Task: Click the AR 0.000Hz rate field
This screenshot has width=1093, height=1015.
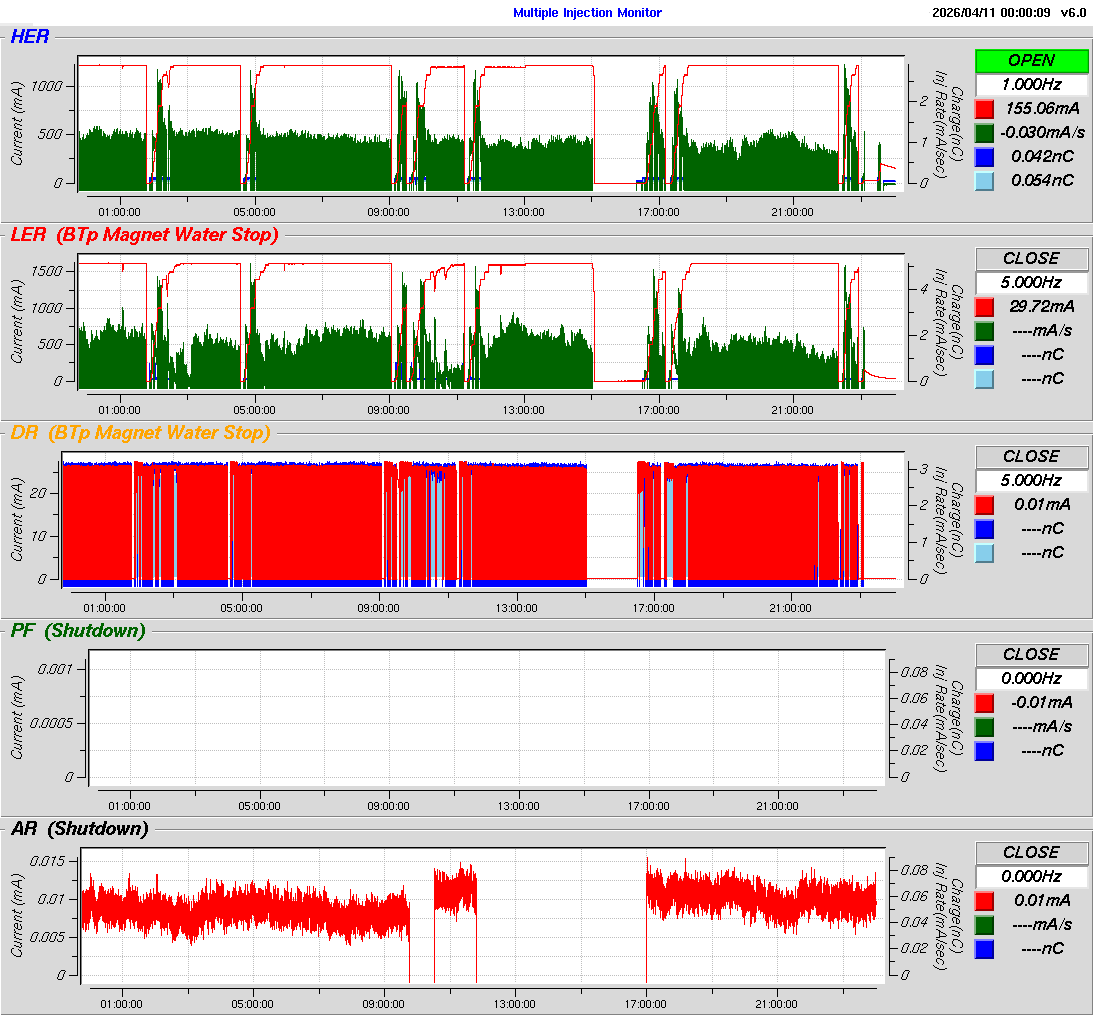Action: [x=1031, y=876]
